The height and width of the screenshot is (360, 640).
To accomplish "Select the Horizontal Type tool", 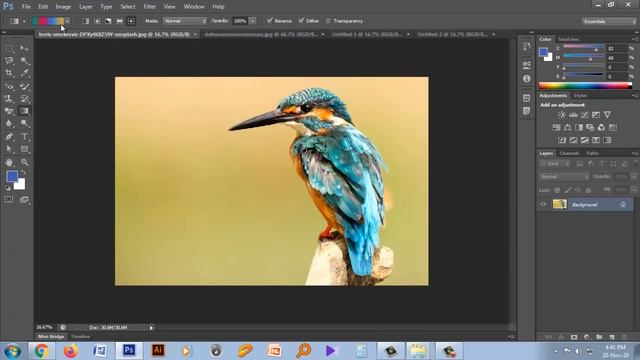I will 24,137.
